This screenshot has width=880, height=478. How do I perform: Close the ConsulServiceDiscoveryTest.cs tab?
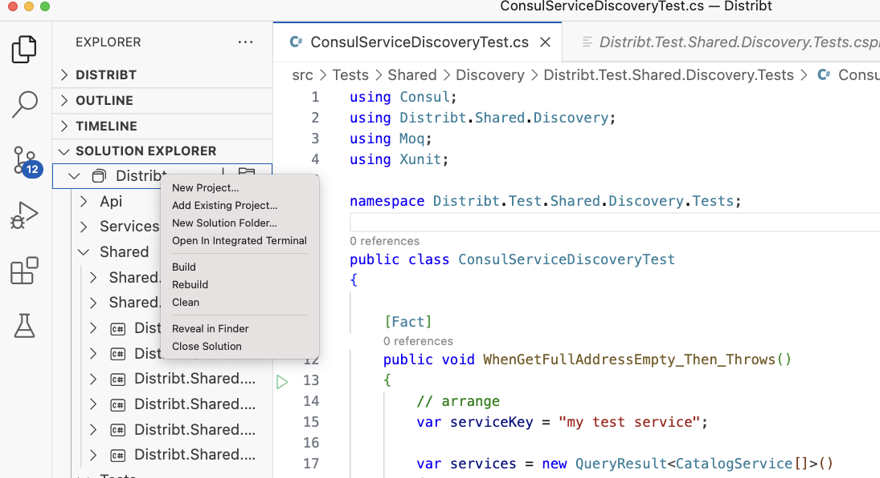545,42
